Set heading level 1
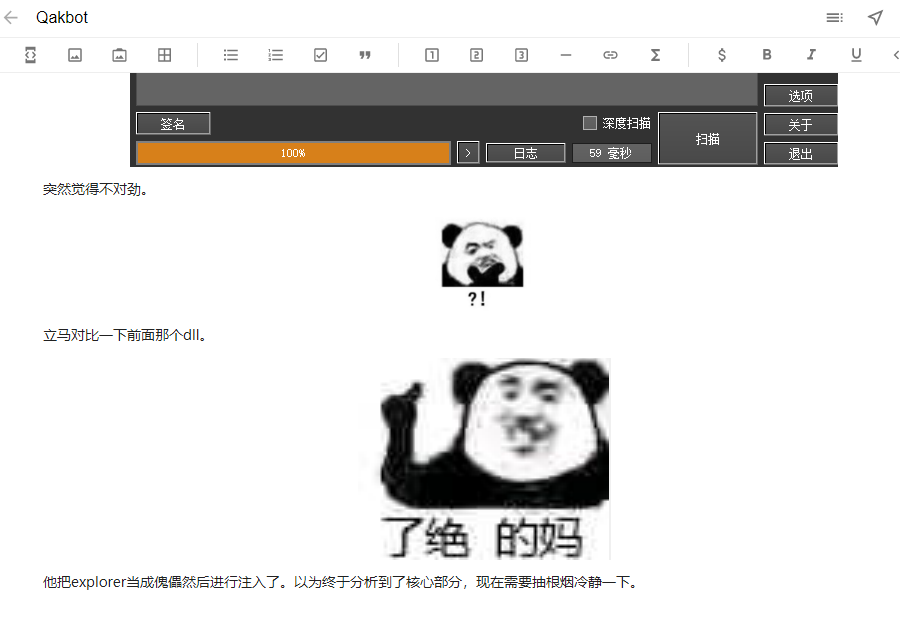The height and width of the screenshot is (625, 900). click(432, 55)
